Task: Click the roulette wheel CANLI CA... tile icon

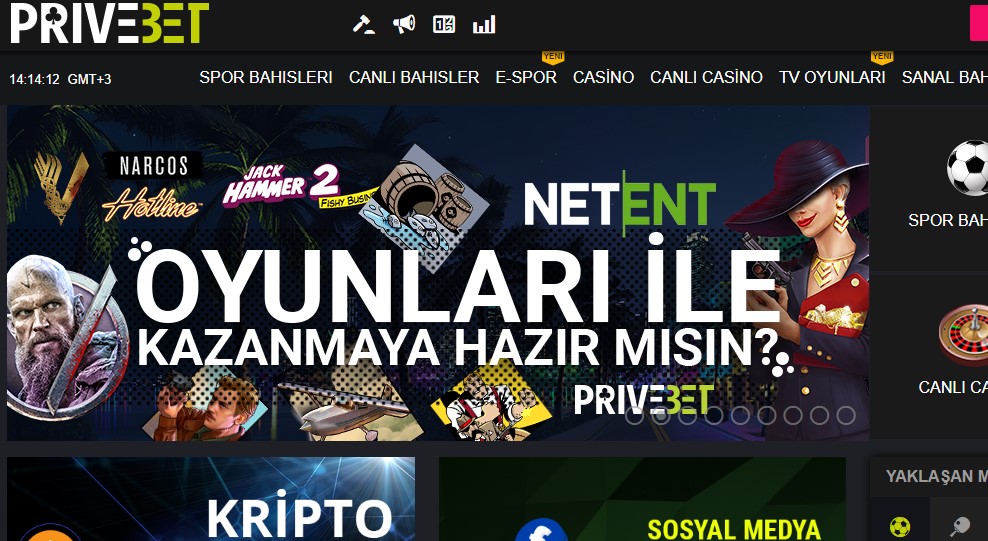Action: 963,335
